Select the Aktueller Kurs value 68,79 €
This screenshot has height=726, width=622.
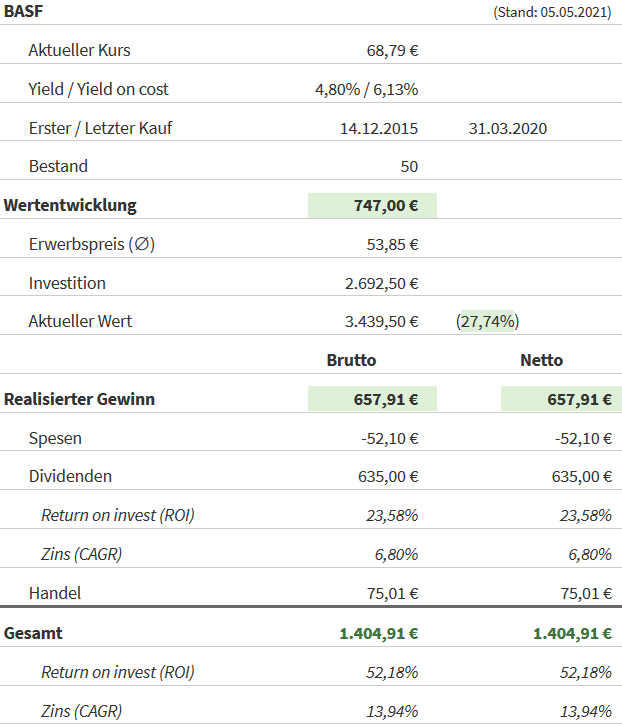pyautogui.click(x=392, y=50)
